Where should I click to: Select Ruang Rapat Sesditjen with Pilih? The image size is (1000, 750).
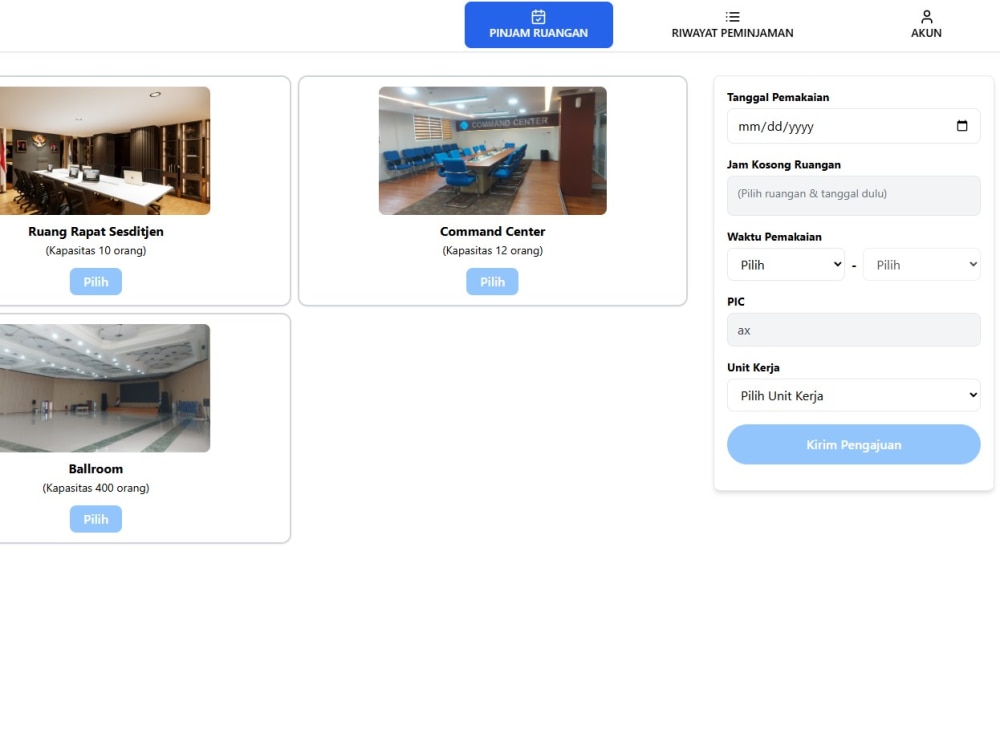pos(96,282)
